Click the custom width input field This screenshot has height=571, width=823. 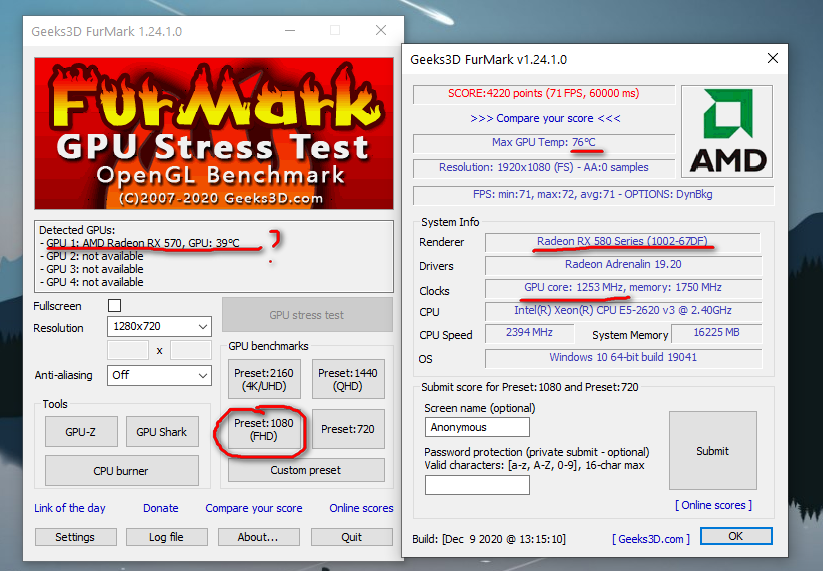click(128, 350)
